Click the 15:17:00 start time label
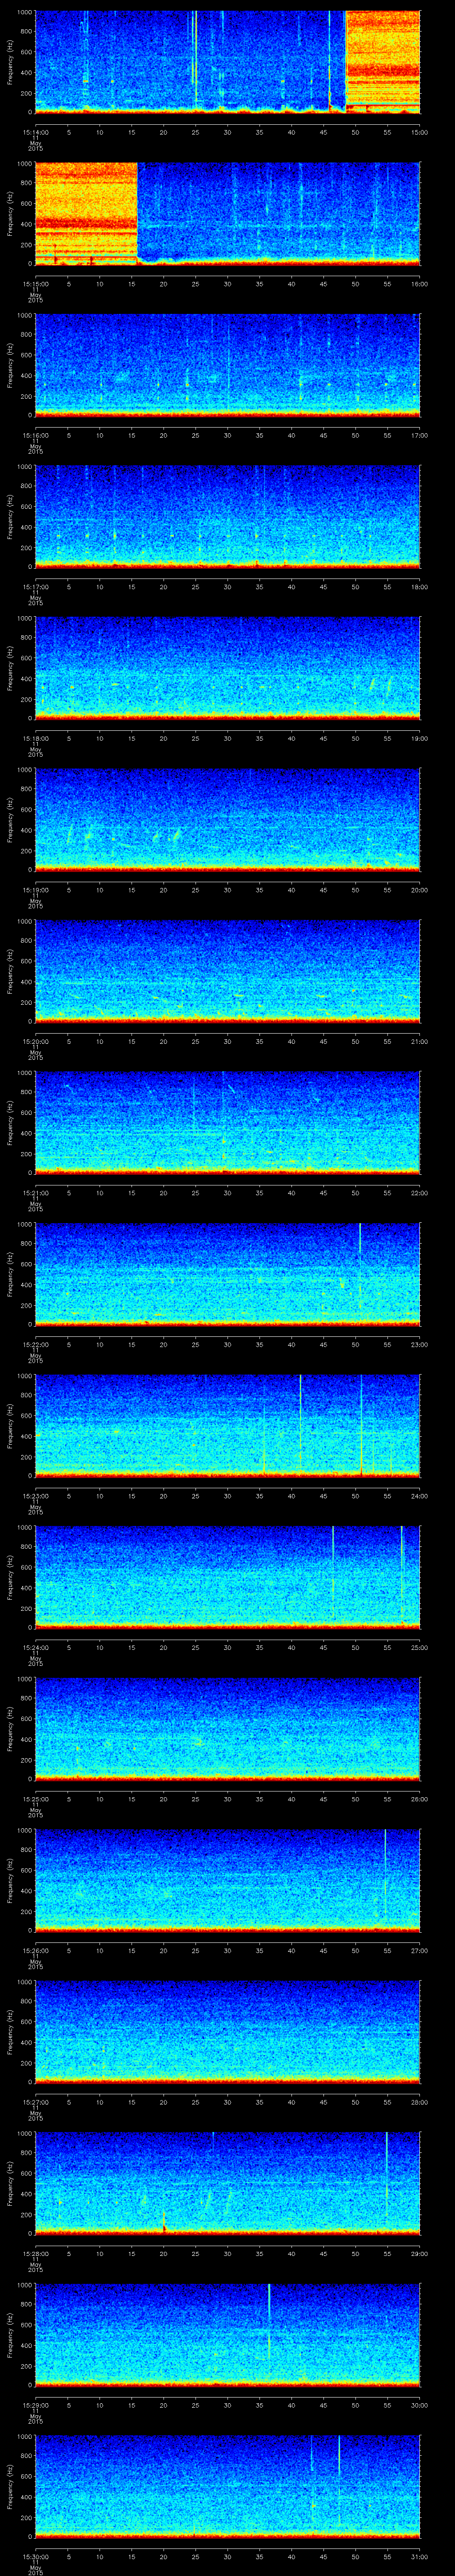This screenshot has height=2576, width=455. click(x=35, y=587)
